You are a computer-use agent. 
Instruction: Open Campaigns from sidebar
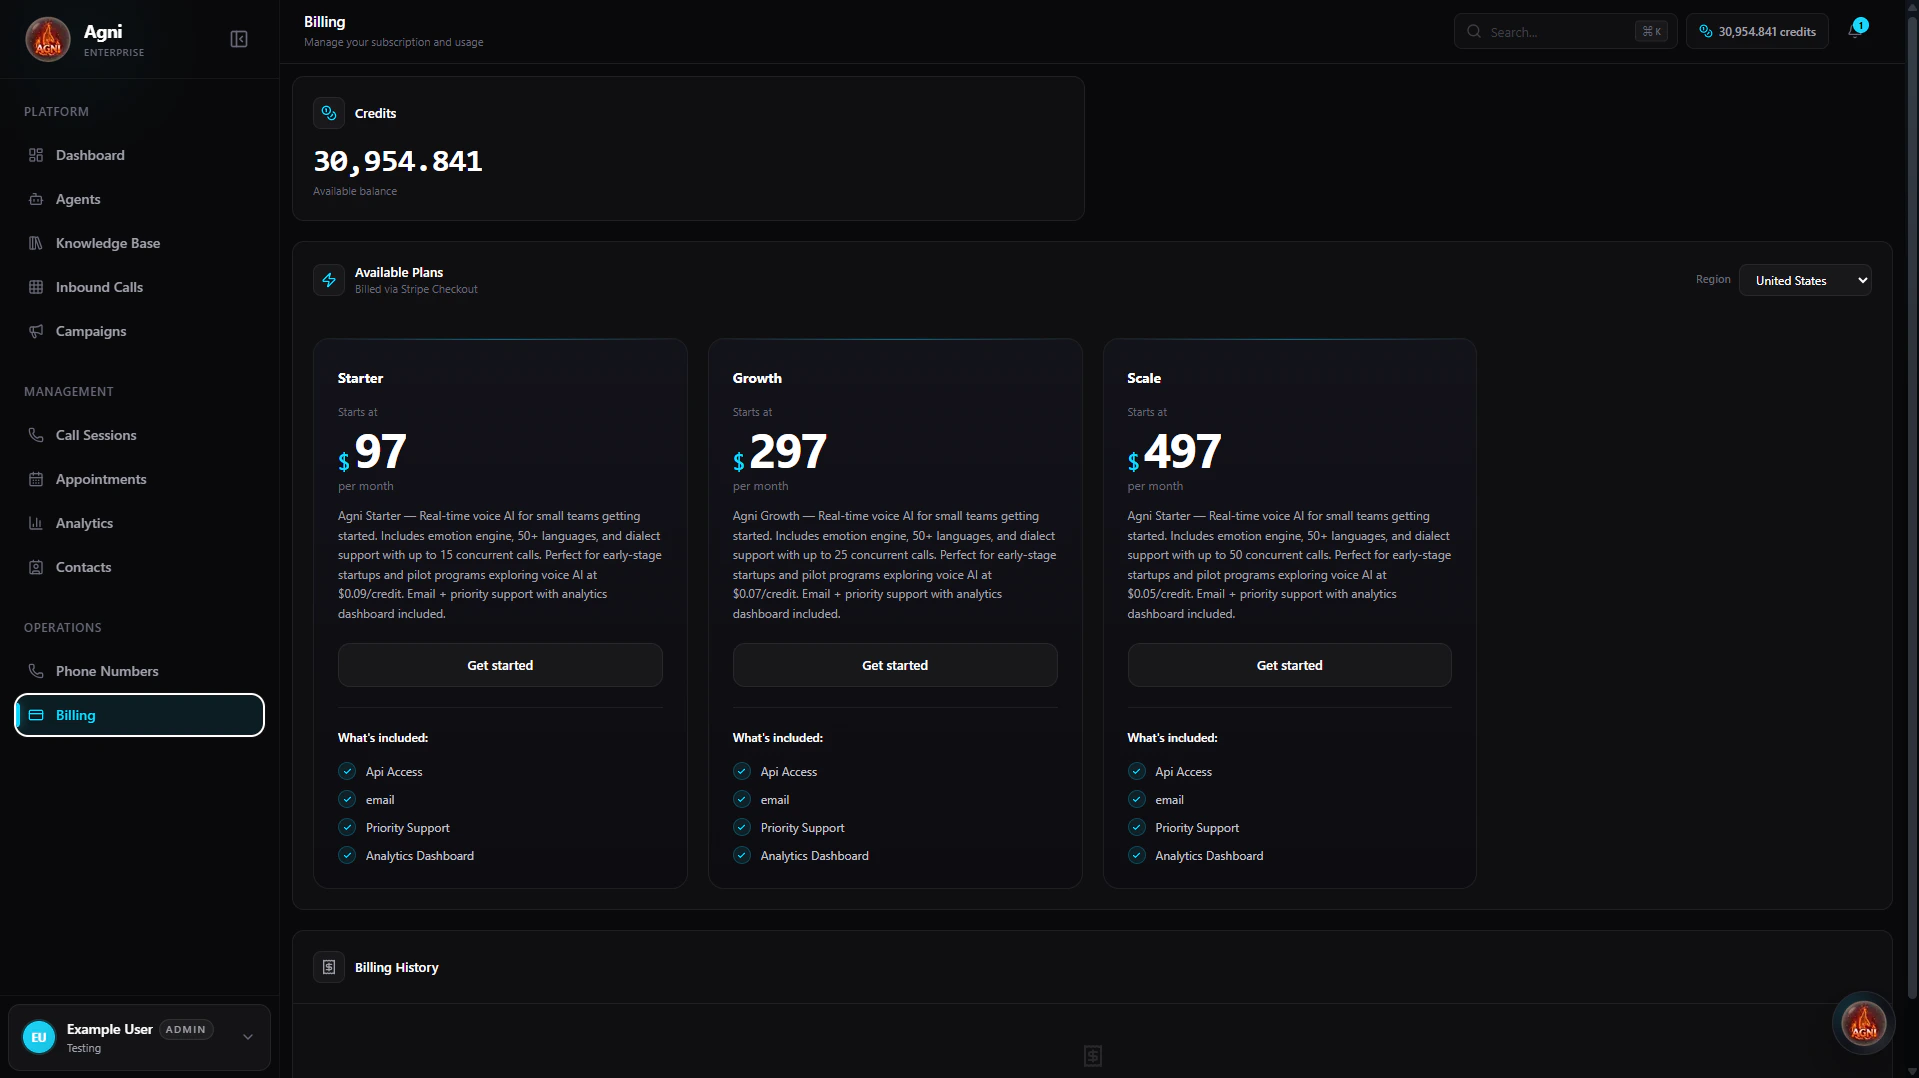[139, 331]
